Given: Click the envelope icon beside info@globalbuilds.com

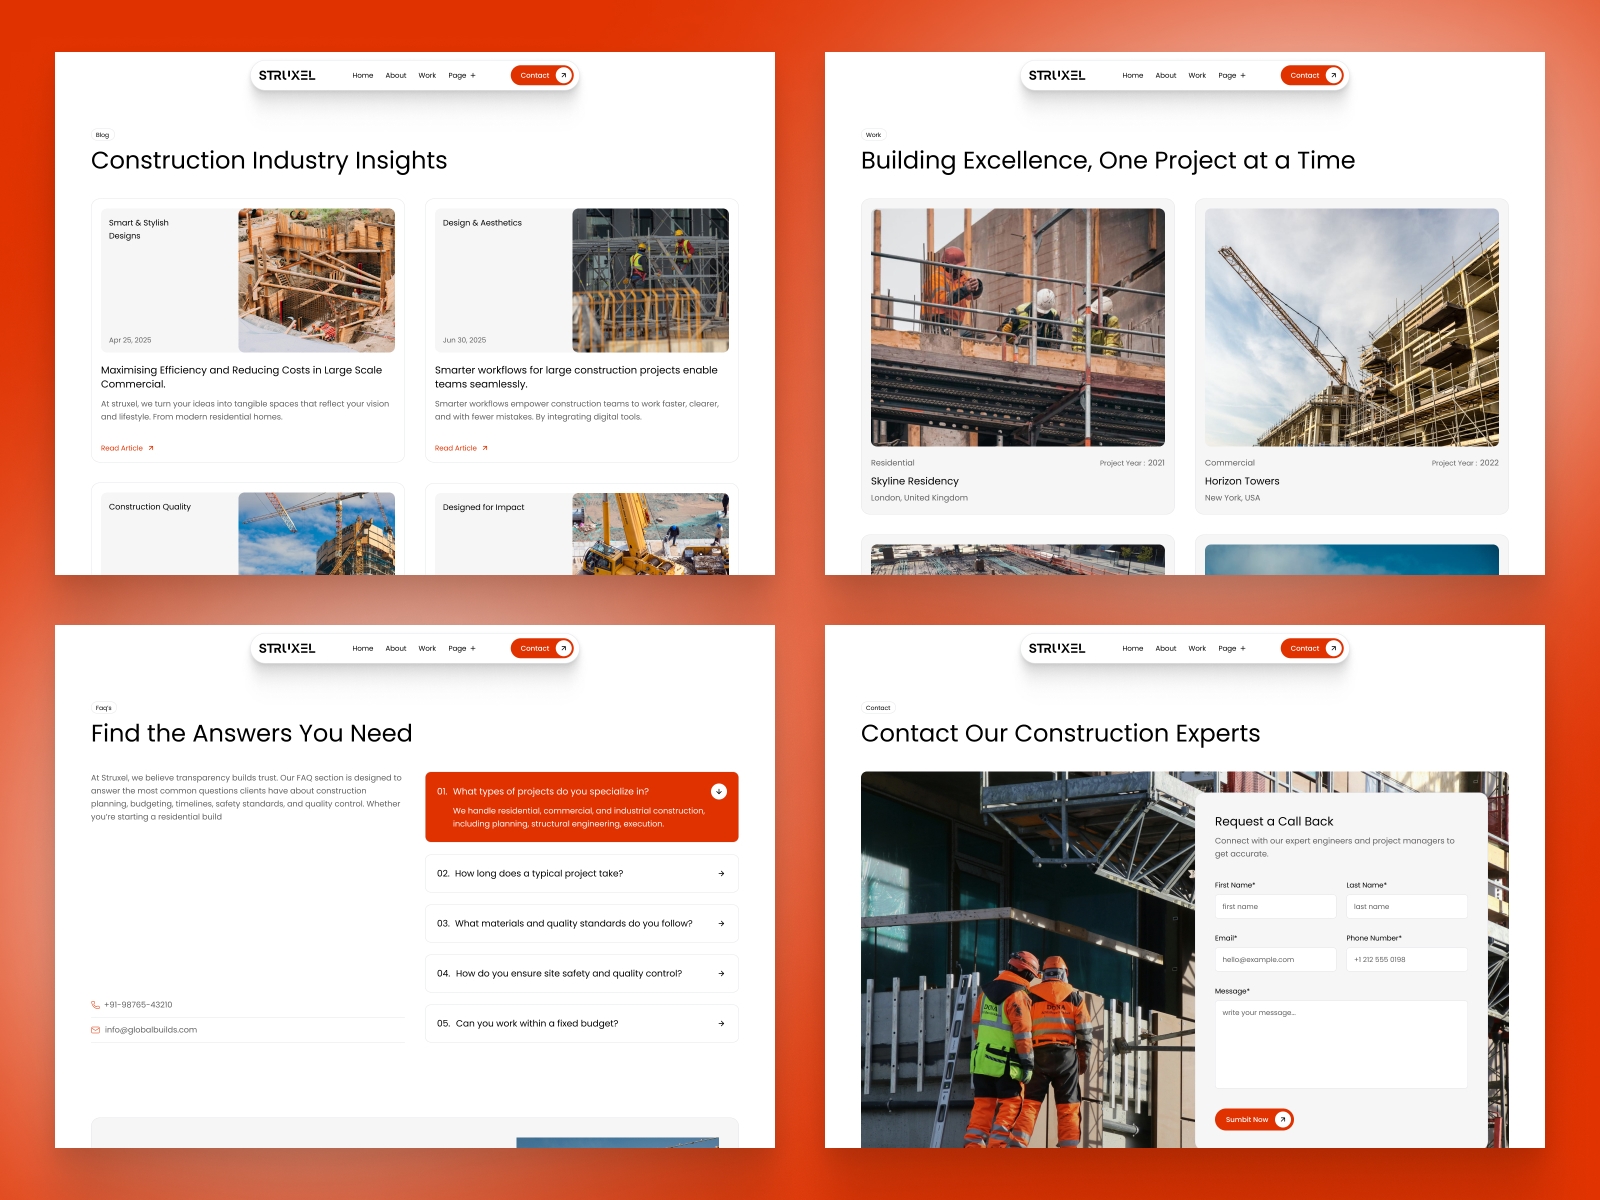Looking at the screenshot, I should pyautogui.click(x=95, y=1030).
